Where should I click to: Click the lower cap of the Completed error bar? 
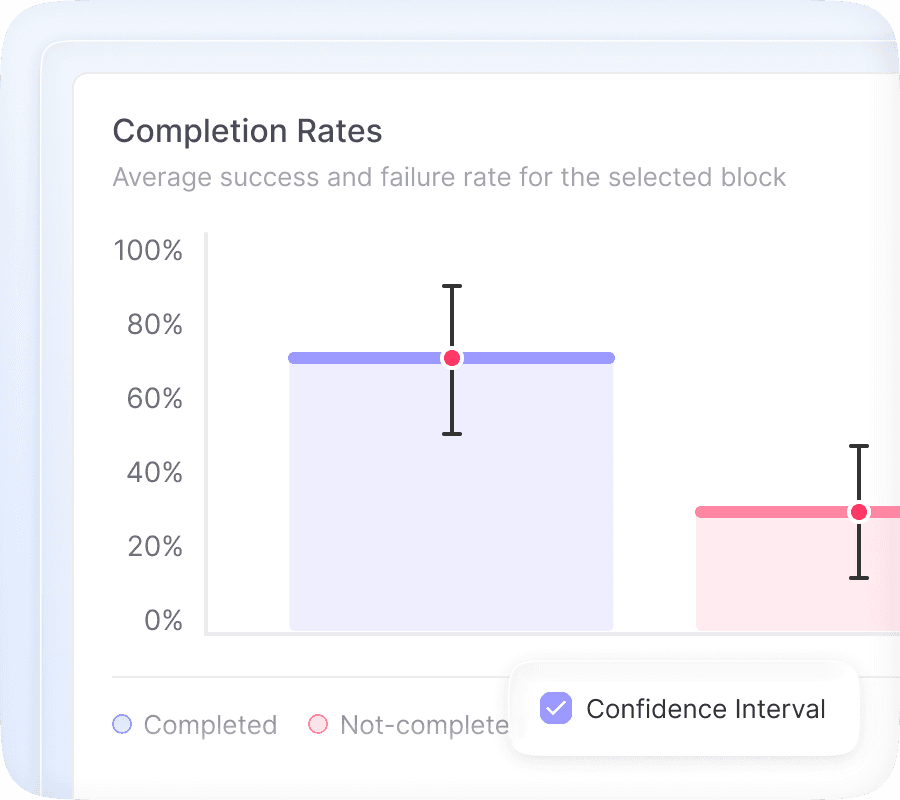coord(452,434)
